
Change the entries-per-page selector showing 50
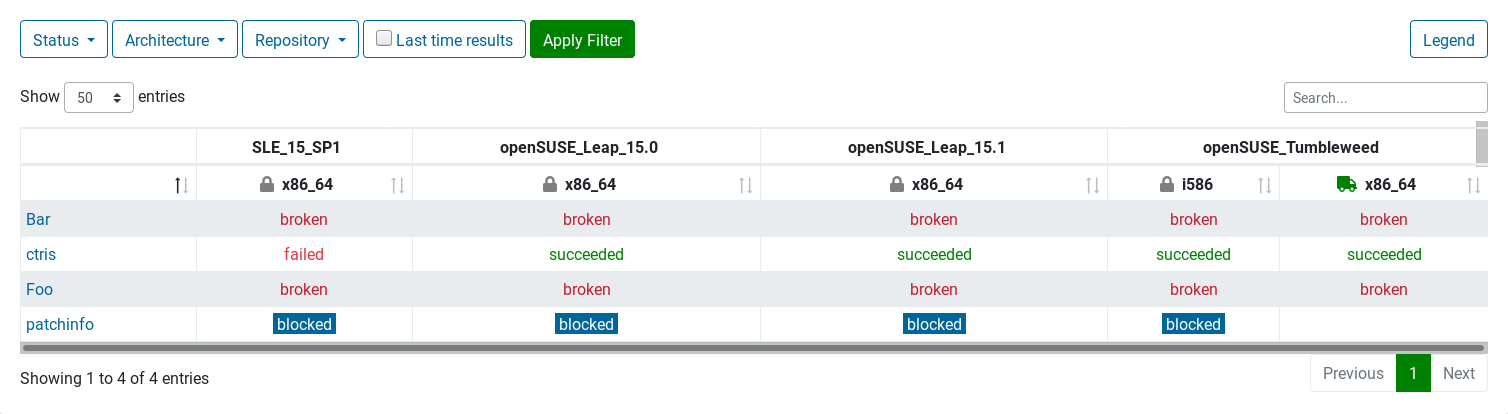[x=99, y=98]
